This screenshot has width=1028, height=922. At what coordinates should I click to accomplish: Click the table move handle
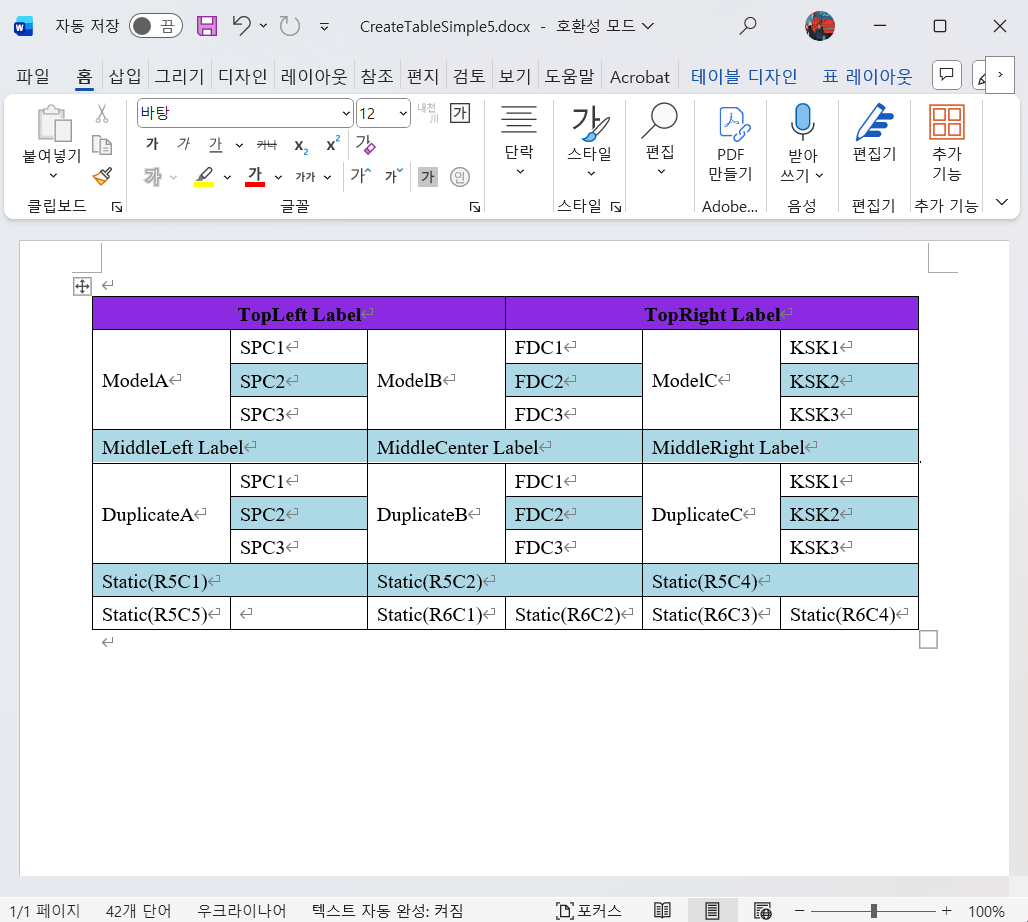click(x=82, y=287)
